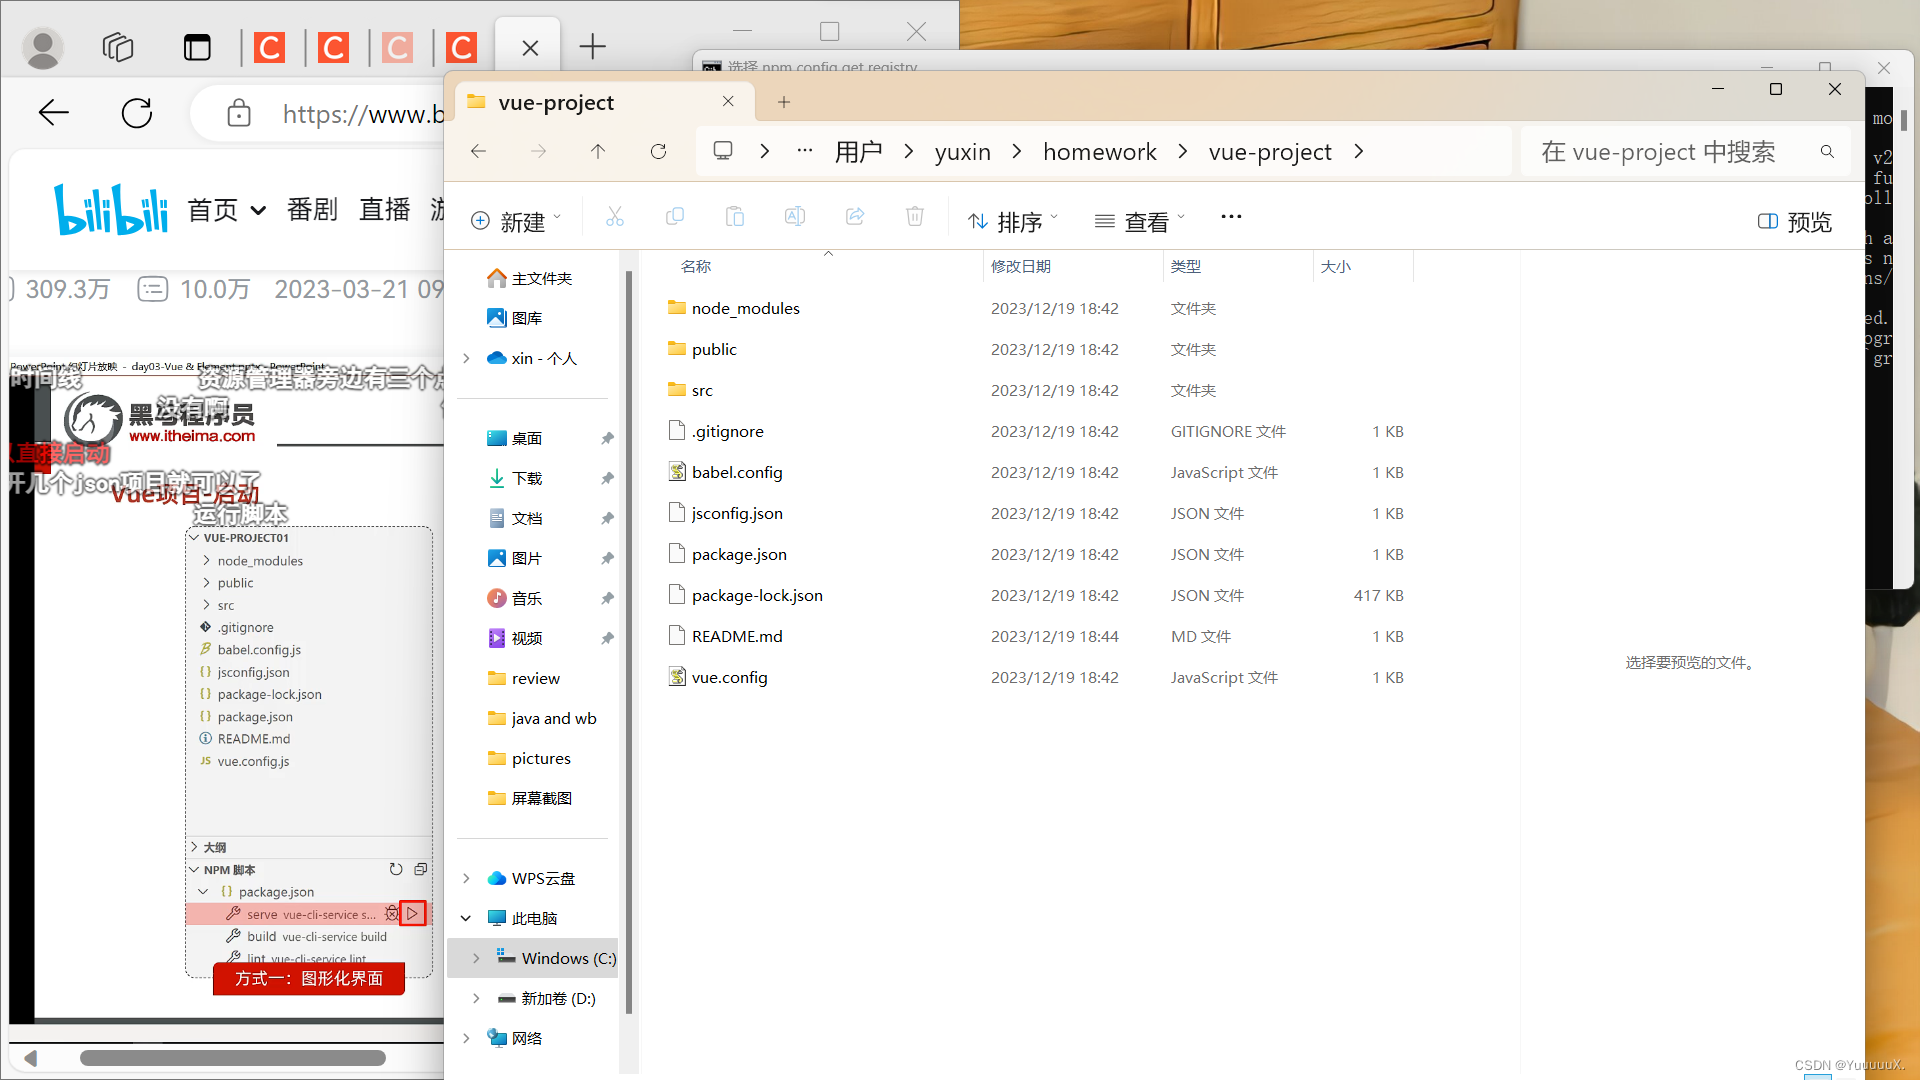Select the vue-project Explorer tab
Image resolution: width=1920 pixels, height=1080 pixels.
pyautogui.click(x=557, y=102)
